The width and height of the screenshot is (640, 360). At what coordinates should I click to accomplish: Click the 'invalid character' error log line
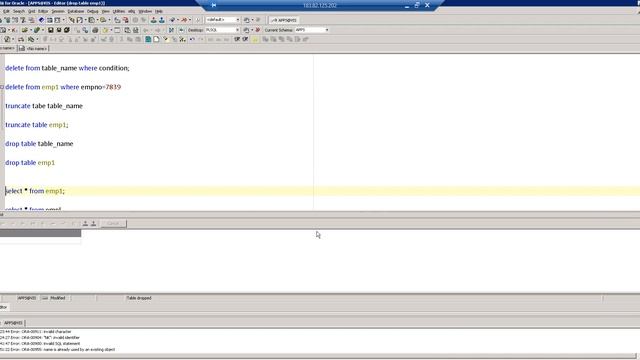coord(36,332)
